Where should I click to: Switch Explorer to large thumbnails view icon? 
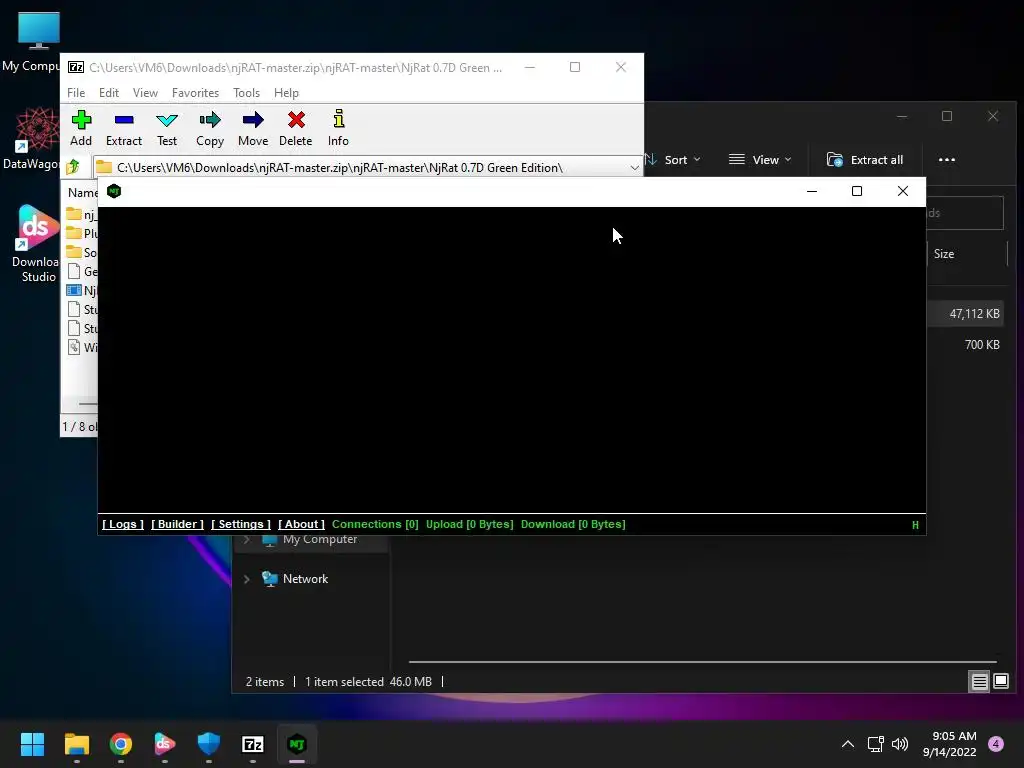click(1001, 682)
